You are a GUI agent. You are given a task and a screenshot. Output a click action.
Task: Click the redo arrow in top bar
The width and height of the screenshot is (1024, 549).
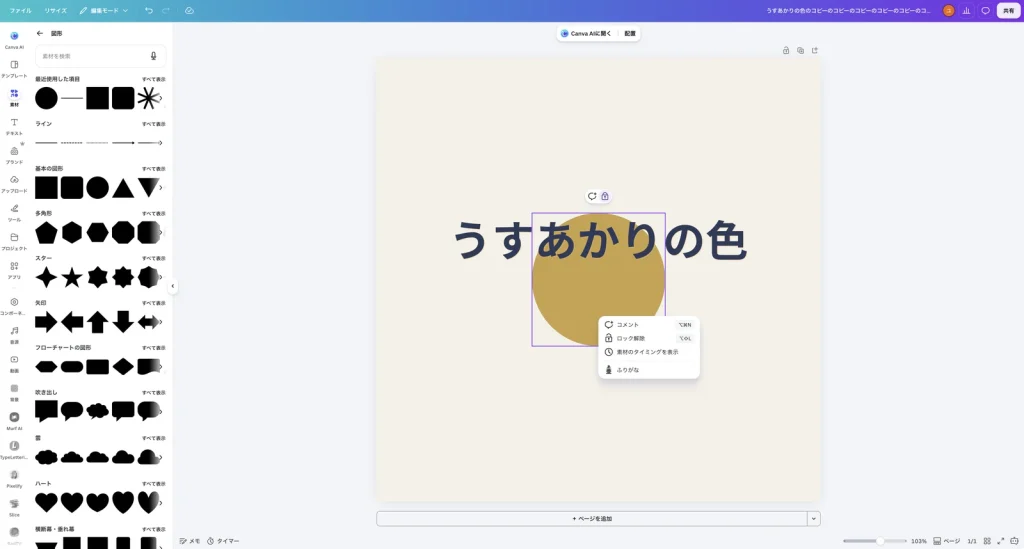click(166, 10)
